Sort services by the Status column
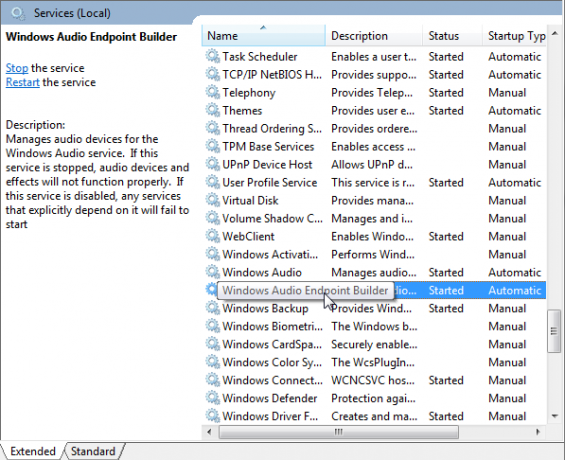The height and width of the screenshot is (460, 565). click(x=452, y=36)
